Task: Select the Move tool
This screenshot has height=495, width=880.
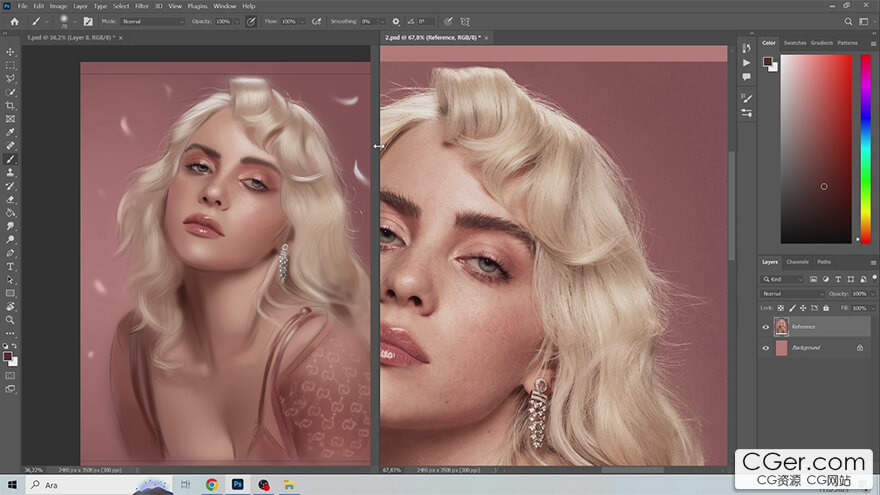Action: [x=10, y=52]
